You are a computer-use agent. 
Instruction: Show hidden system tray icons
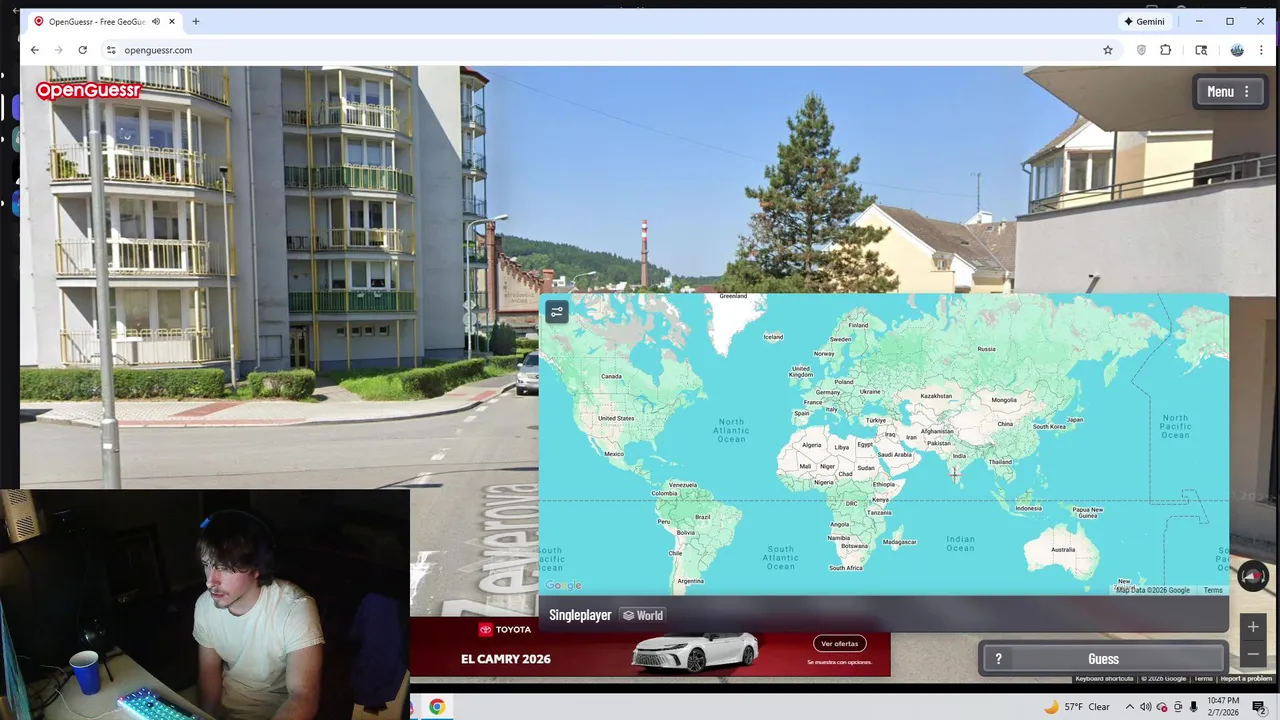click(1130, 706)
